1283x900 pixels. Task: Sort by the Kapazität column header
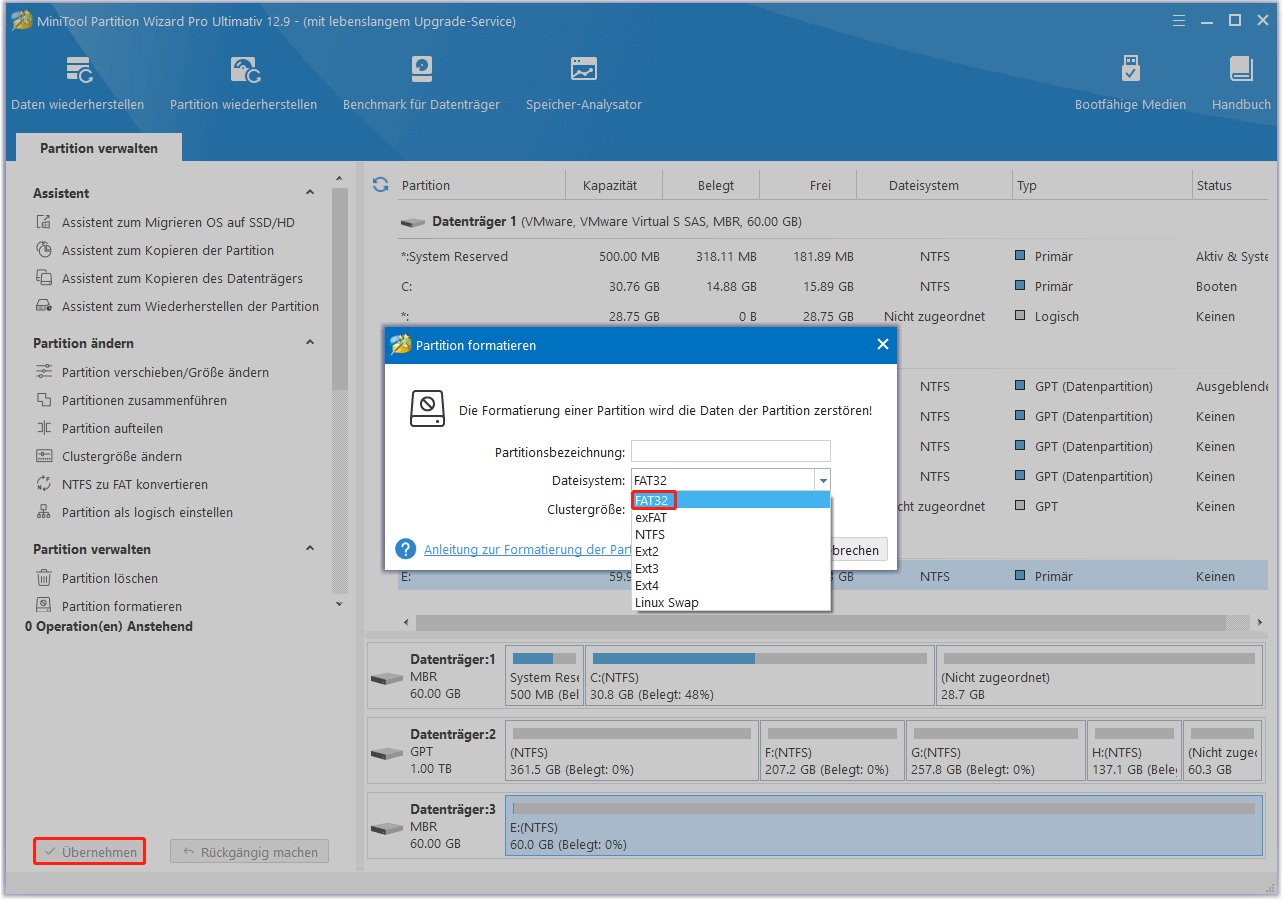pos(610,185)
